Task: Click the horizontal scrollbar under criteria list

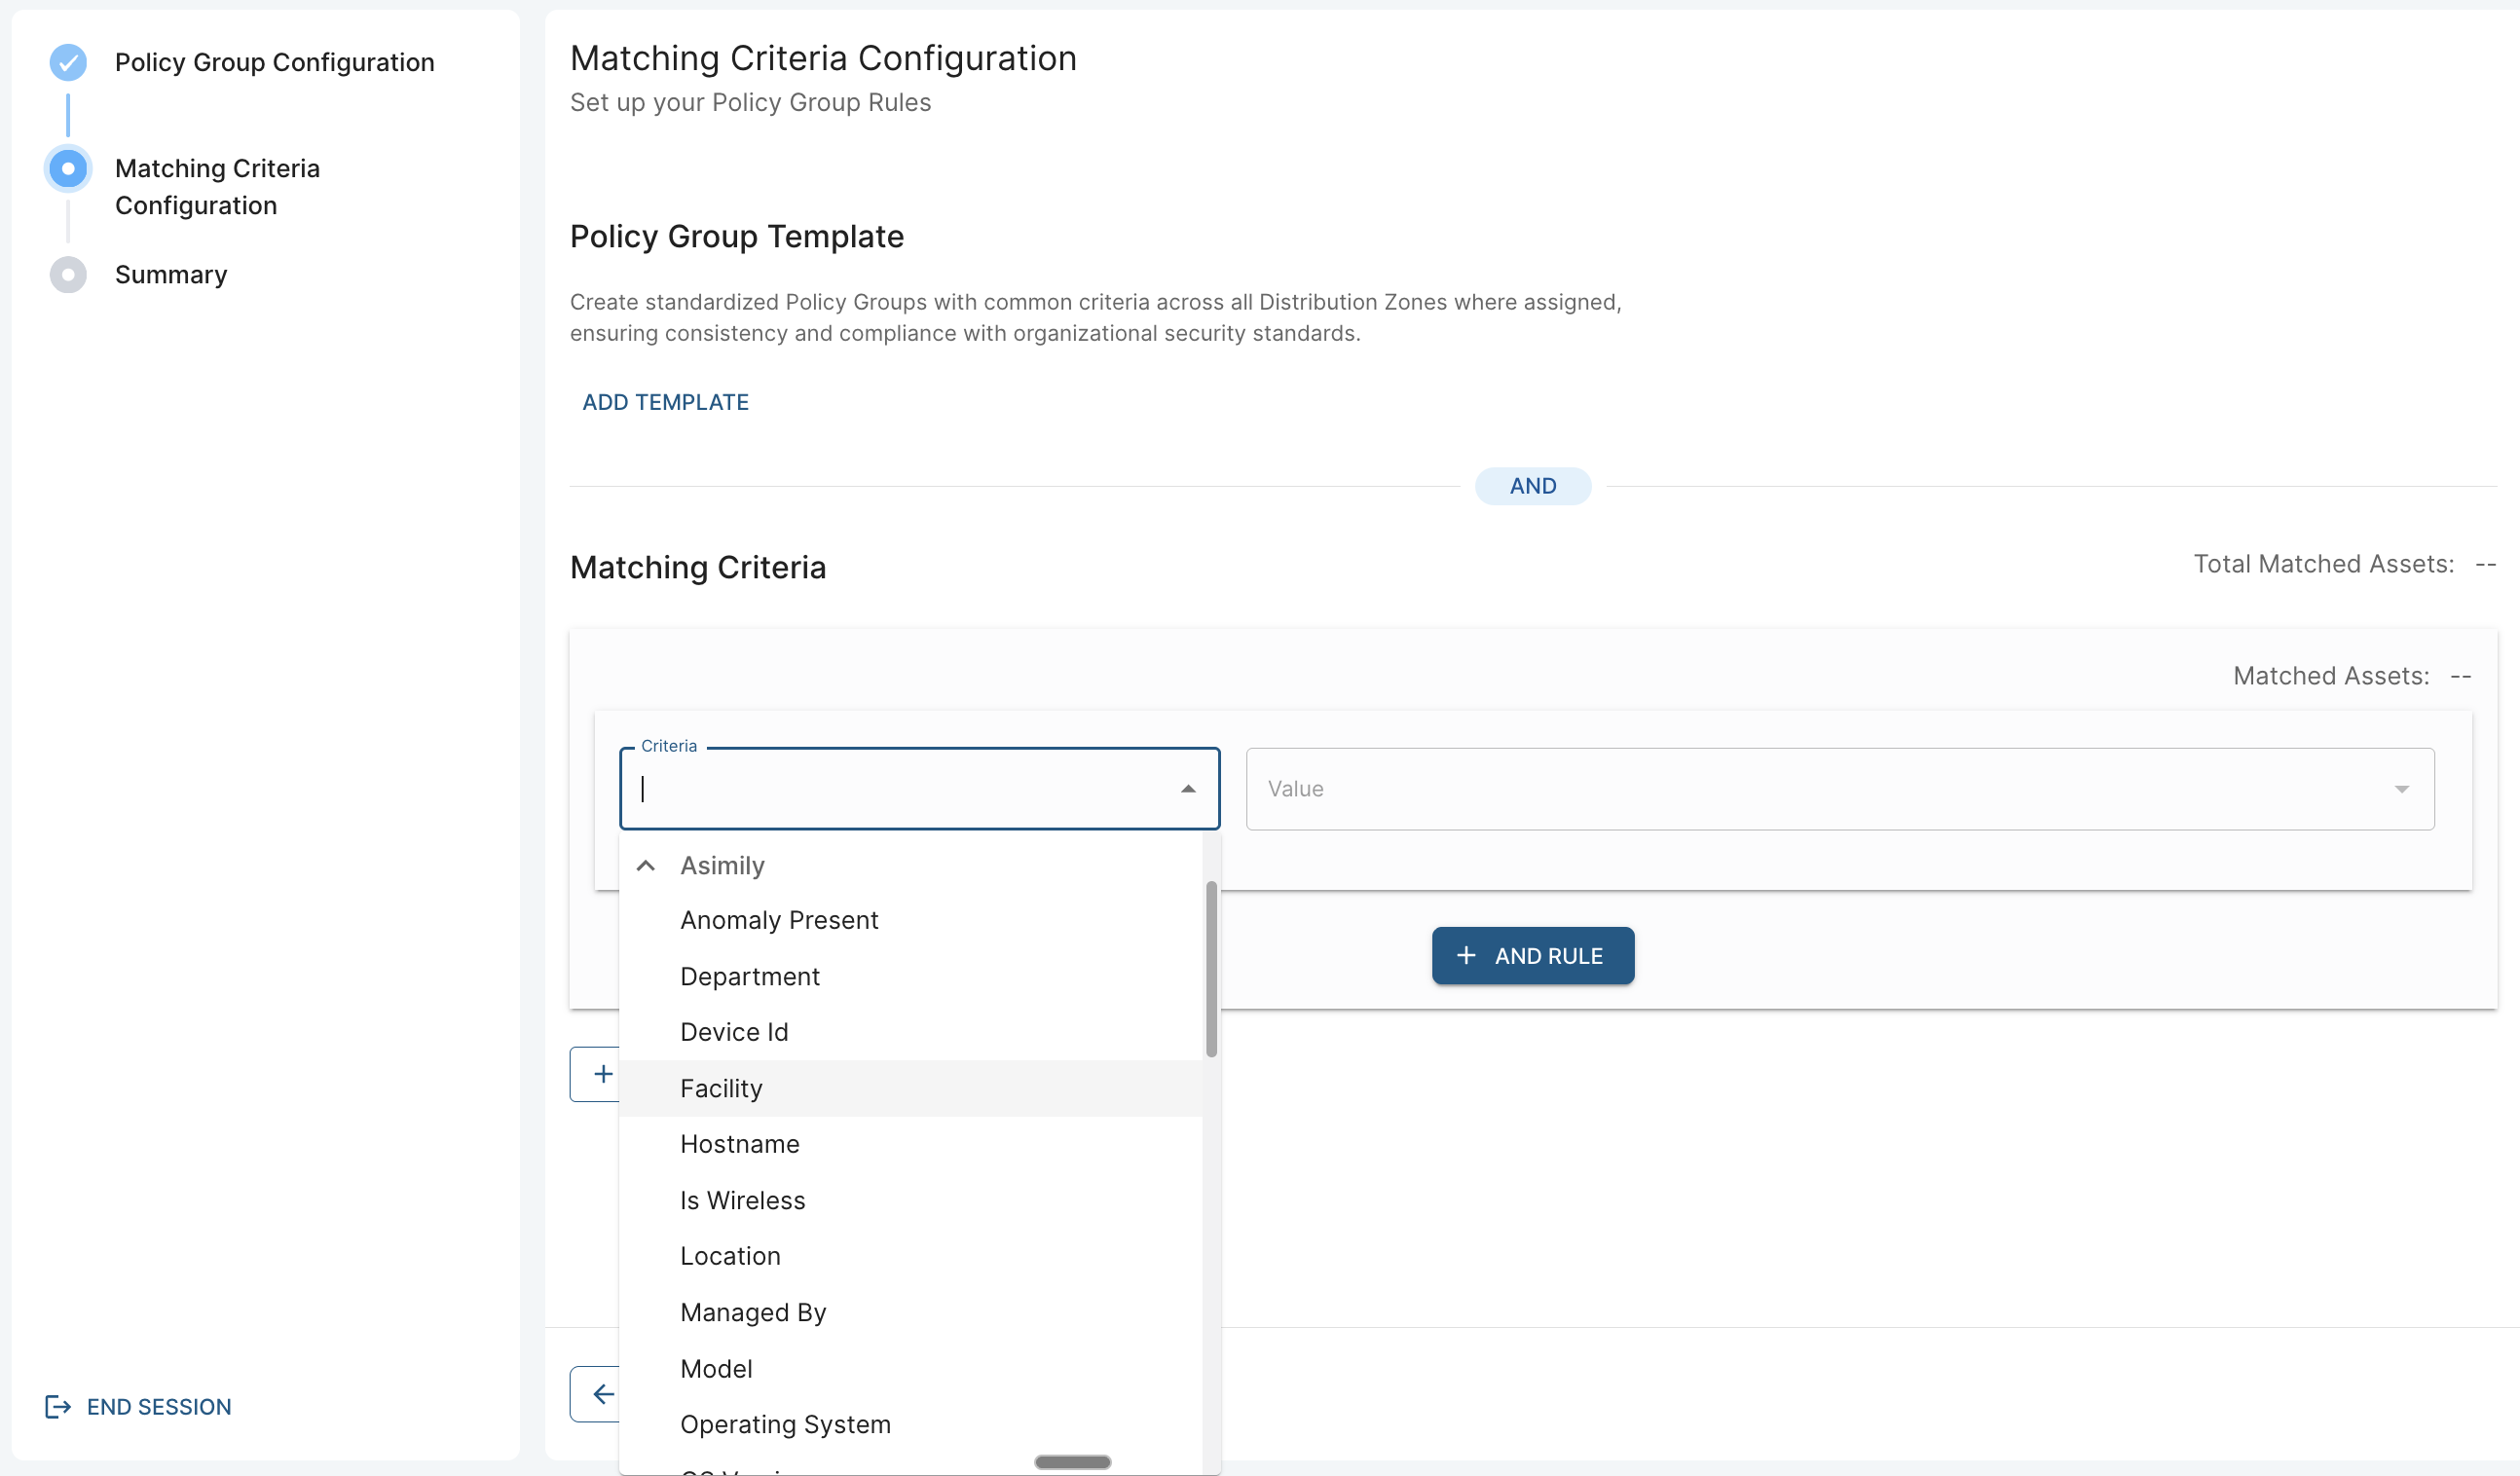Action: 1073,1461
